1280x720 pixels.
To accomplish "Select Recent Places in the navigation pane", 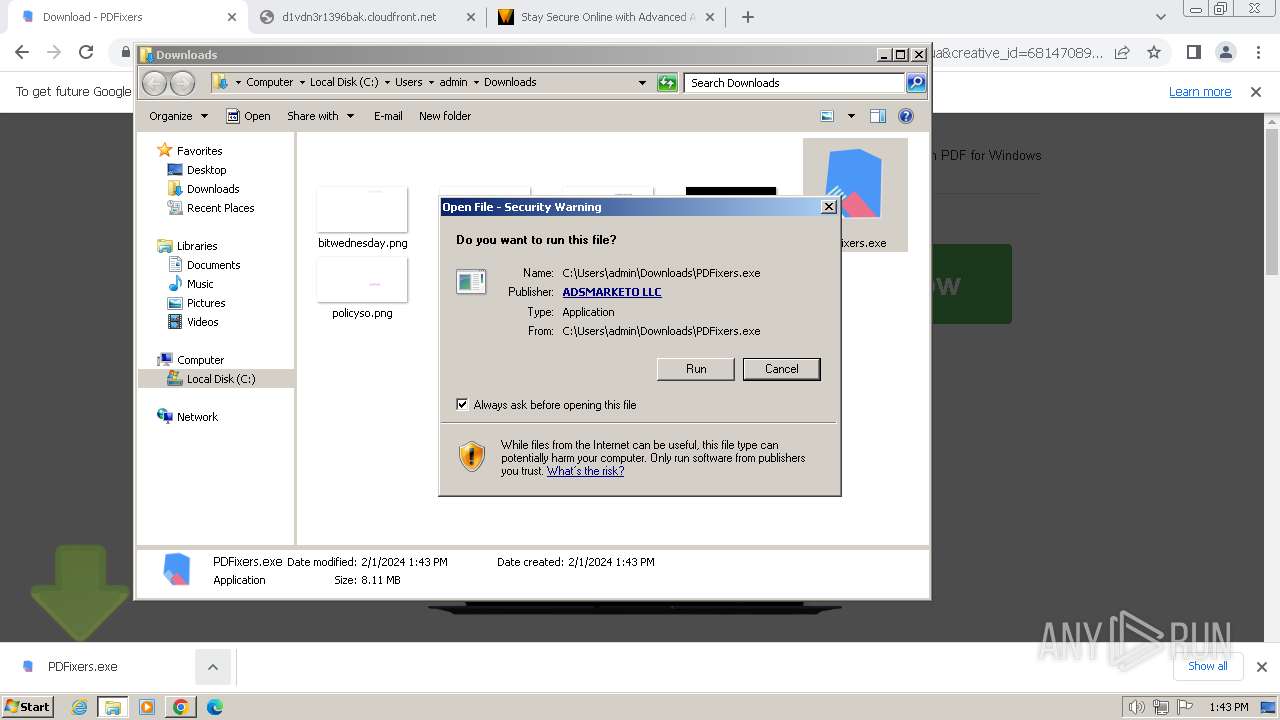I will click(211, 208).
